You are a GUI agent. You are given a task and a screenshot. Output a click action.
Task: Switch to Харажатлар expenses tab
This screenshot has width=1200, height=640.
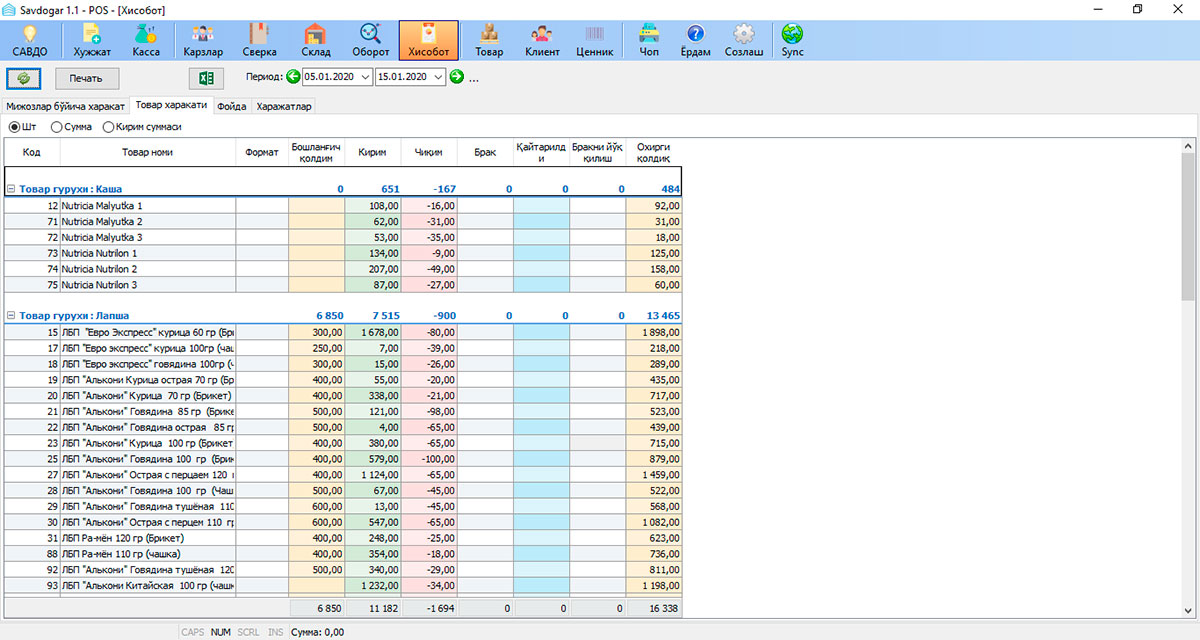coord(284,106)
